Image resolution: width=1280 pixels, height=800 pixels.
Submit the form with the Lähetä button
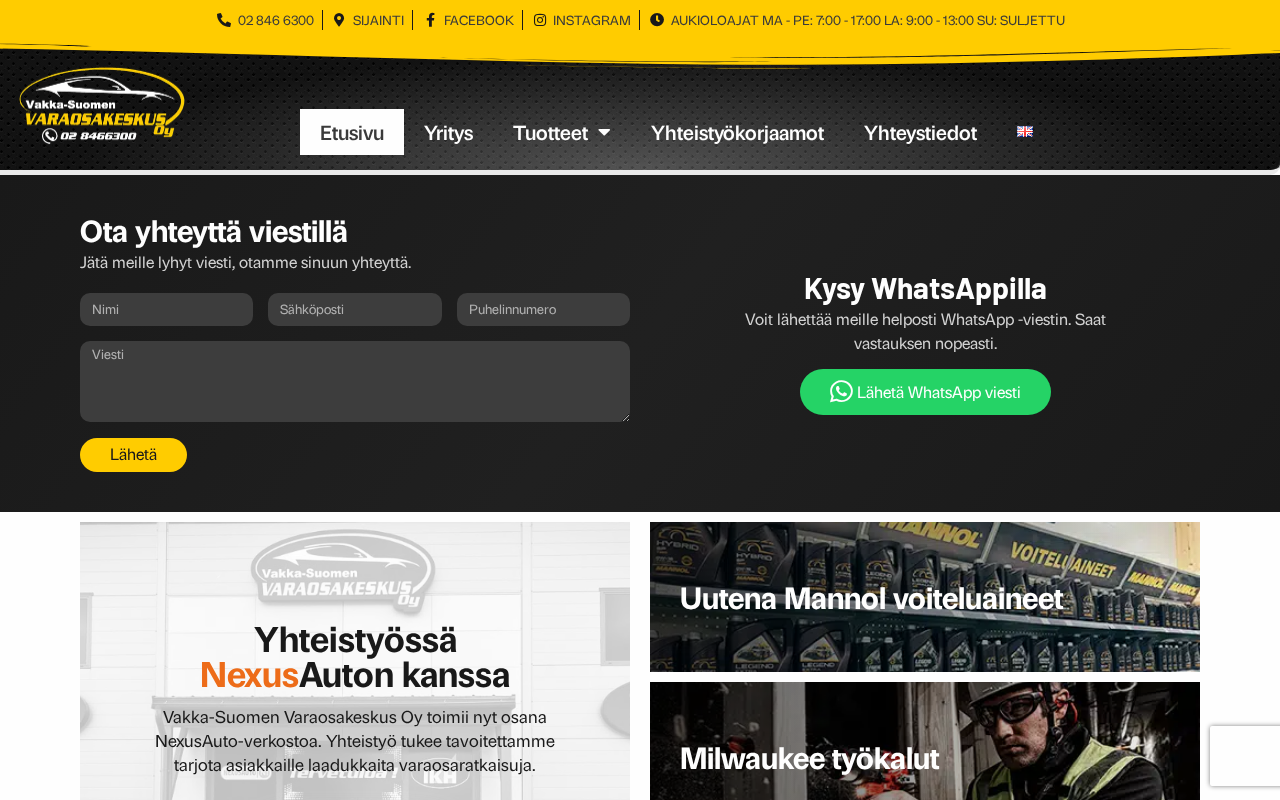[x=133, y=455]
